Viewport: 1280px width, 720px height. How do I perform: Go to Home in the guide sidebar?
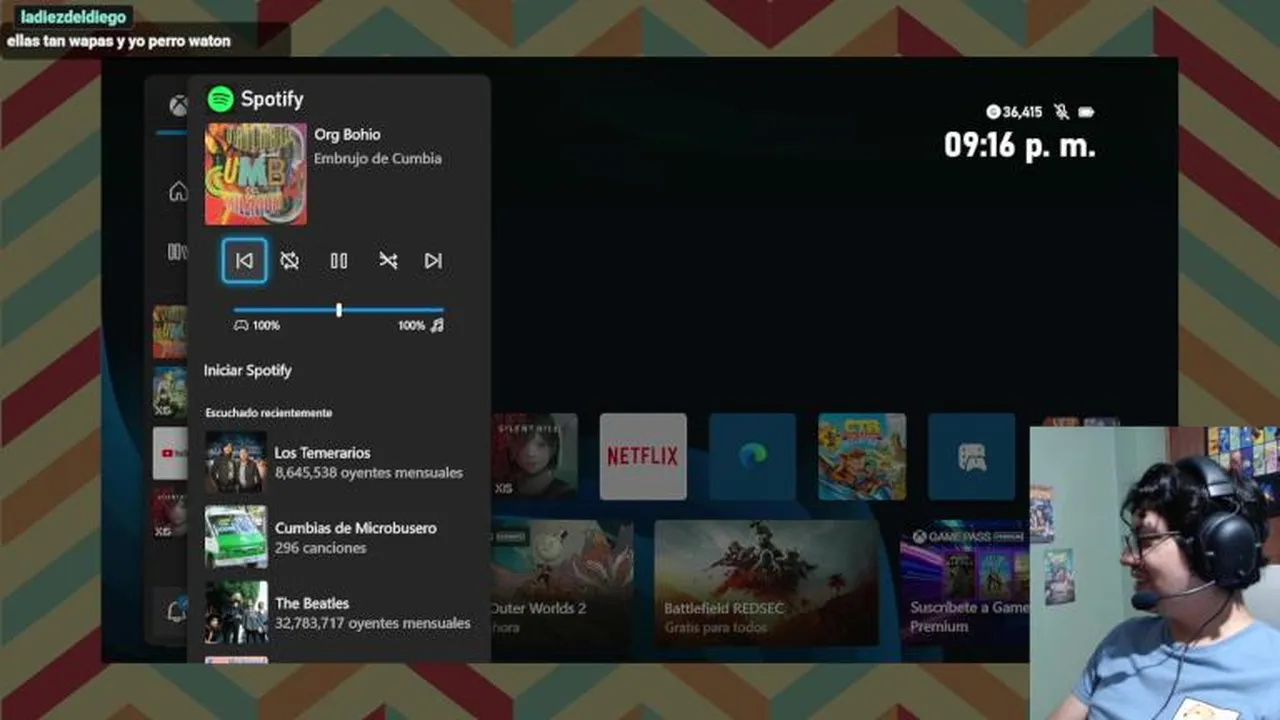(177, 191)
